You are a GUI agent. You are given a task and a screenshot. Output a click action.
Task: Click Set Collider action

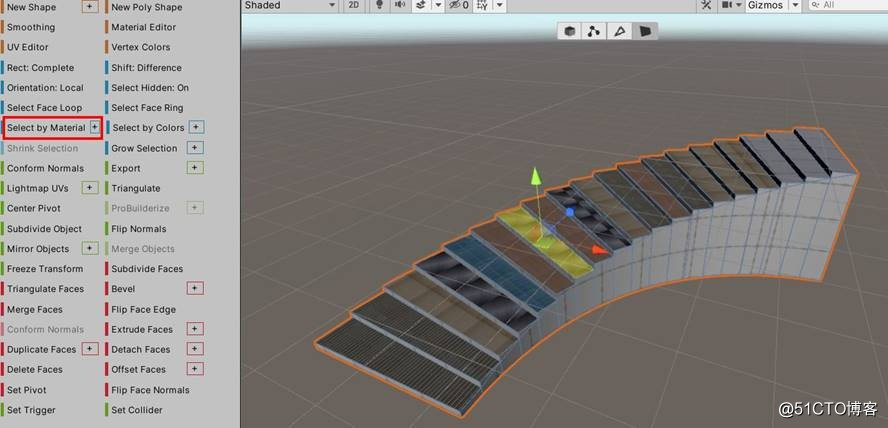click(136, 410)
